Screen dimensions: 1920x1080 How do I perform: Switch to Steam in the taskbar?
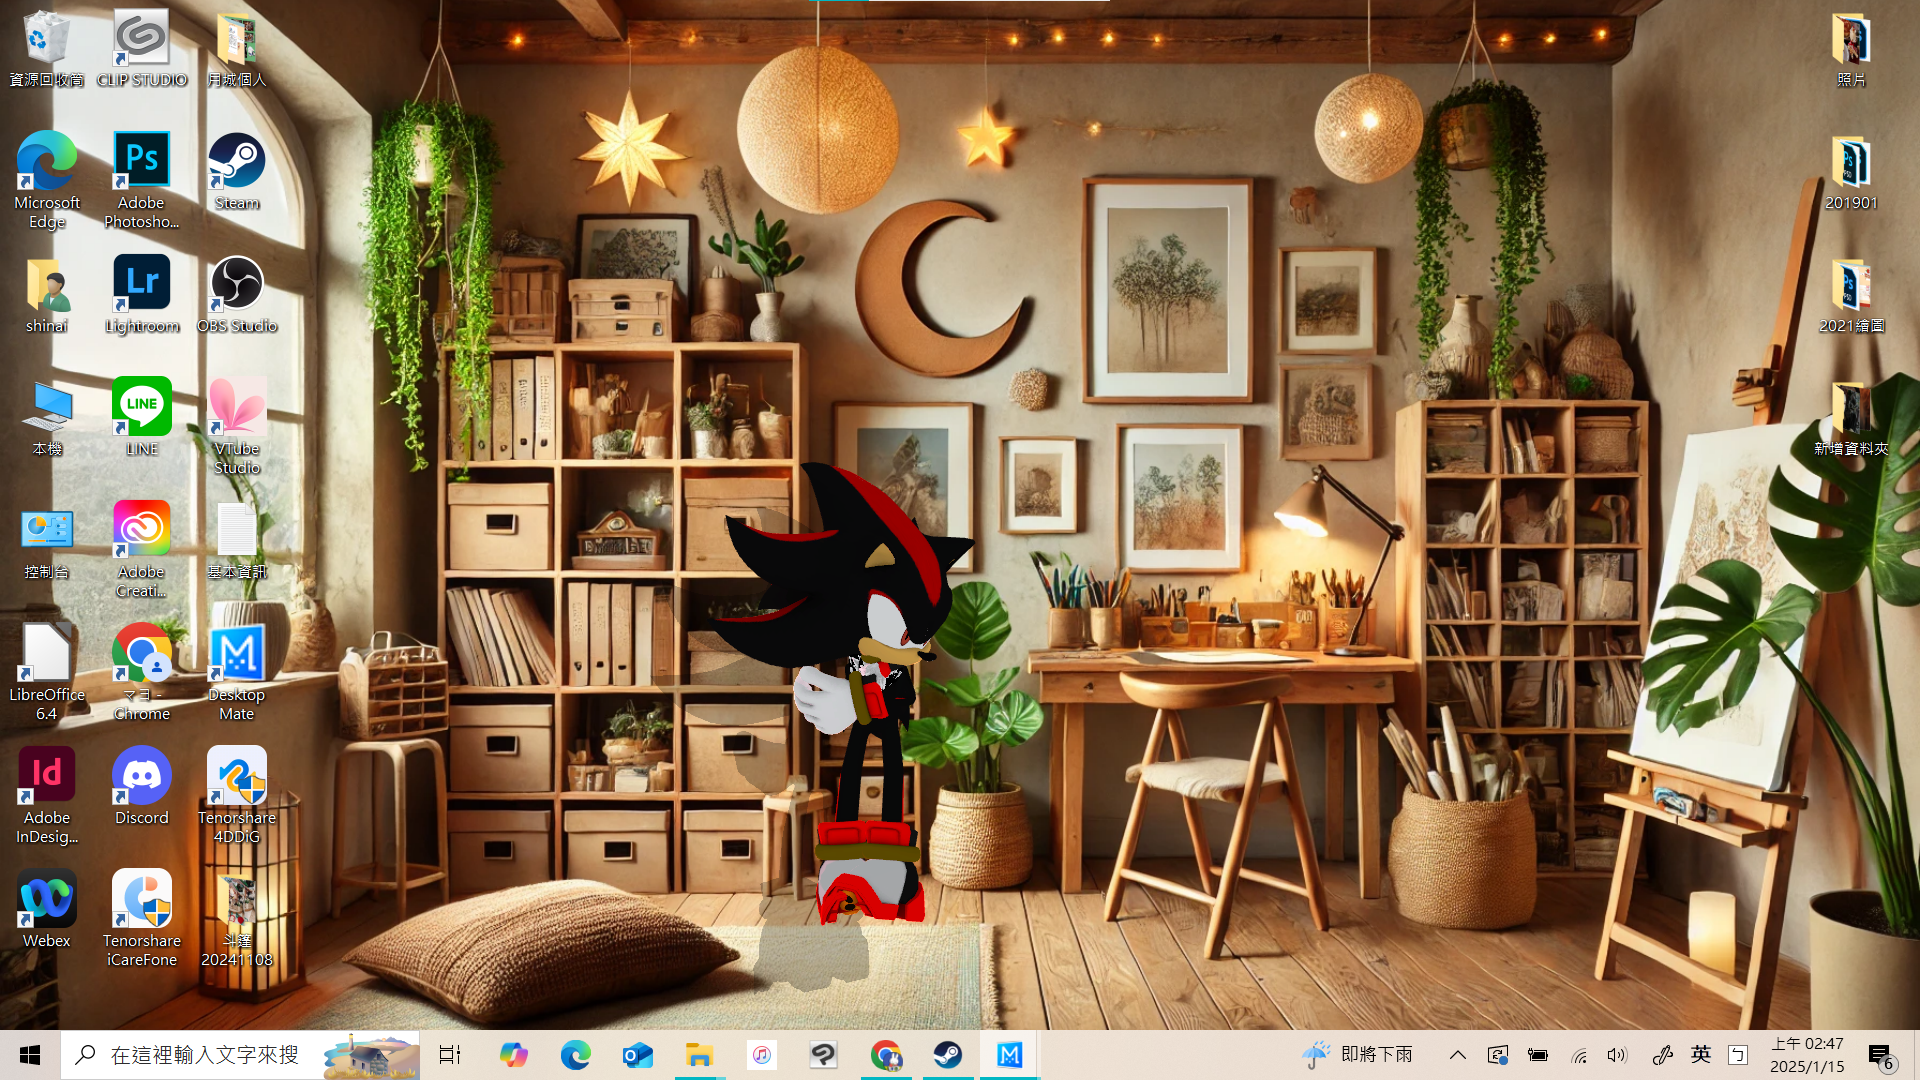coord(948,1055)
